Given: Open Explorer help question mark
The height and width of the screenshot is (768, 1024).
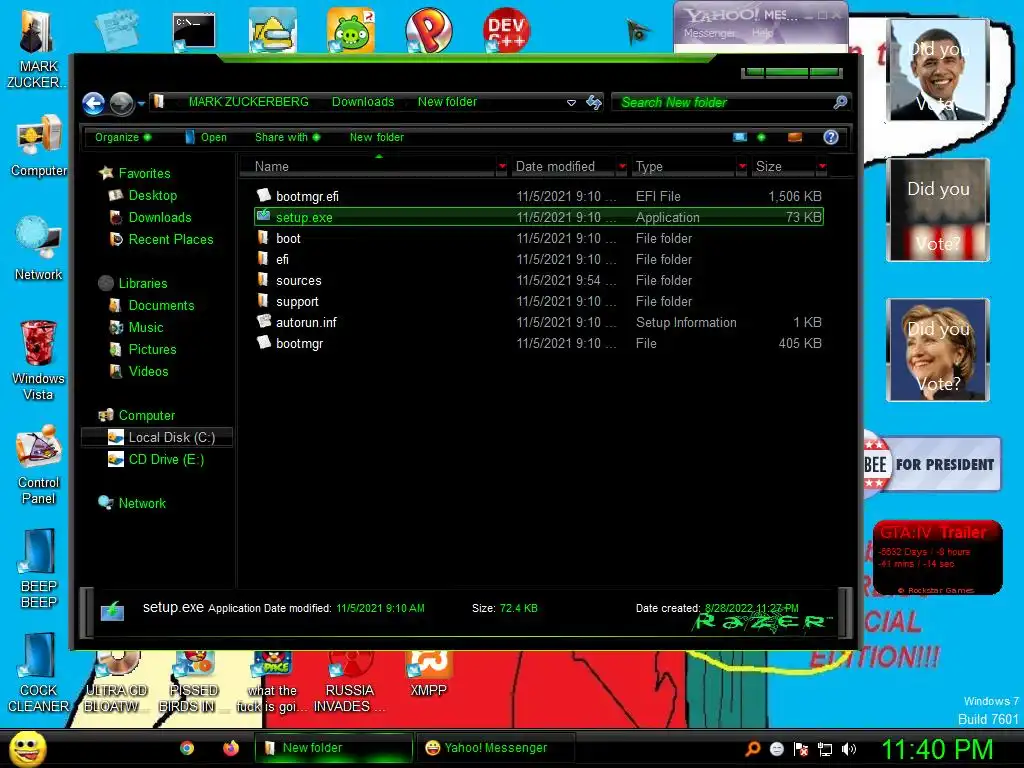Looking at the screenshot, I should (831, 137).
